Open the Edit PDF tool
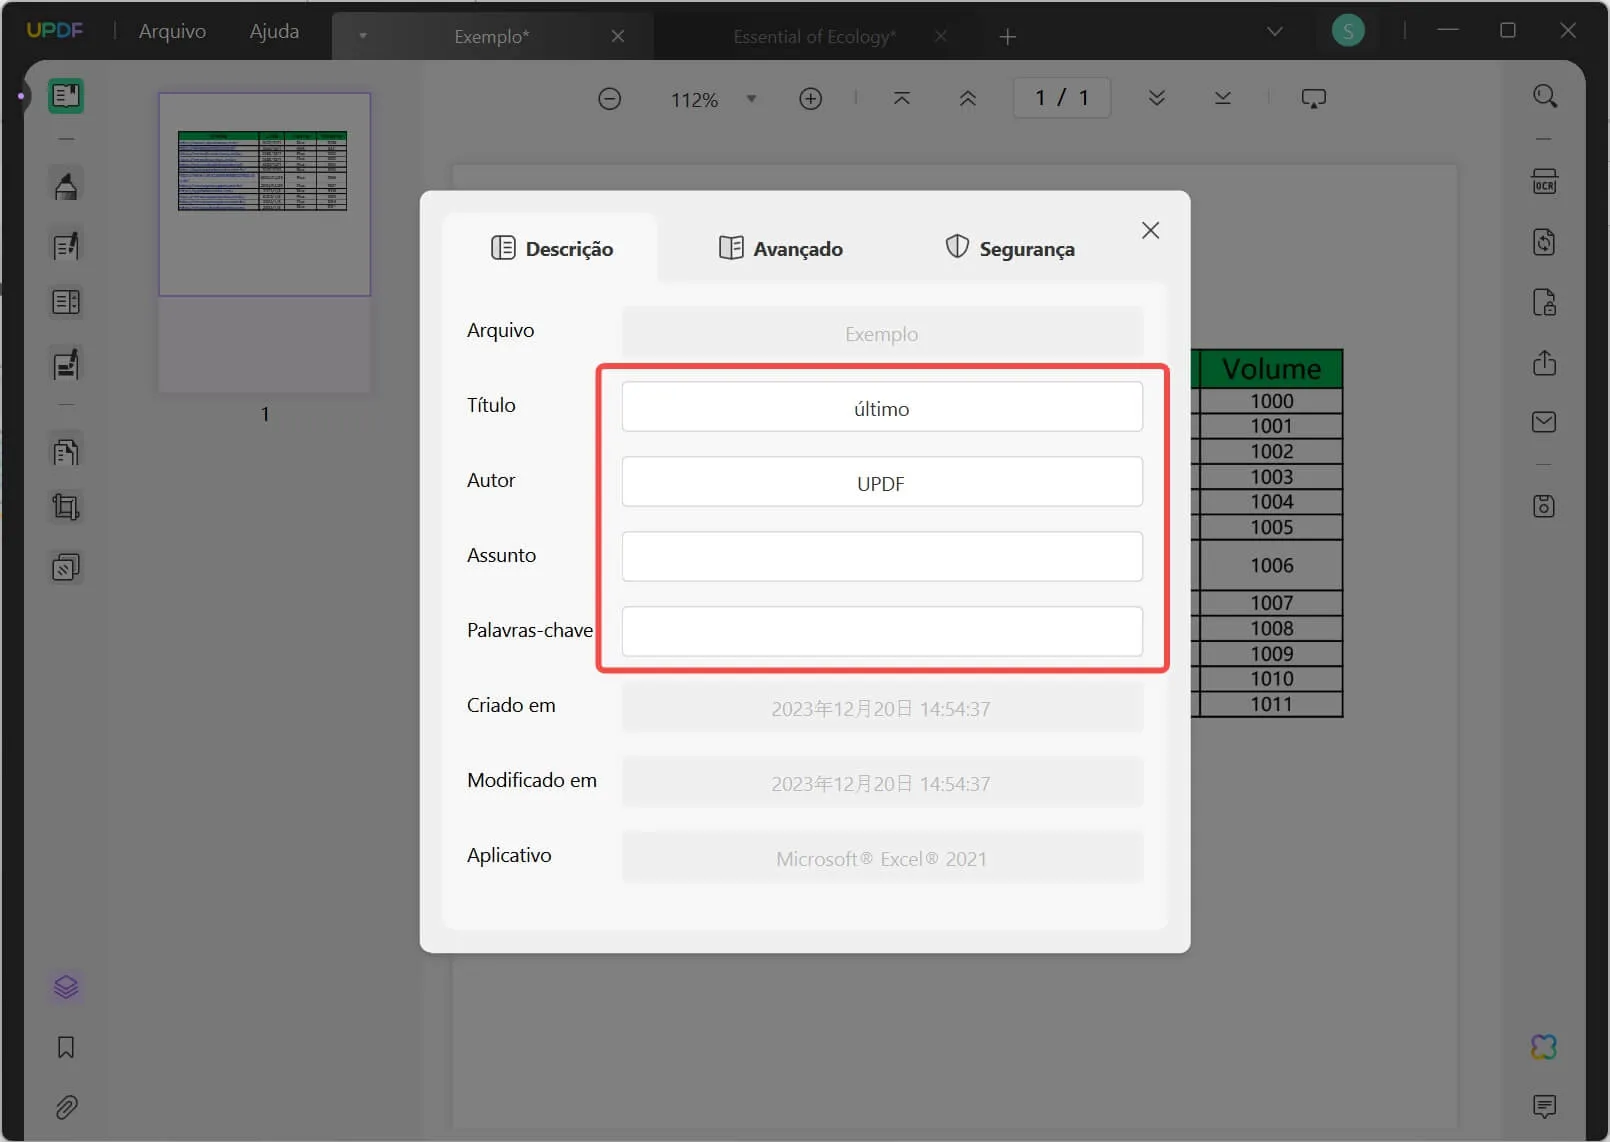 point(66,246)
